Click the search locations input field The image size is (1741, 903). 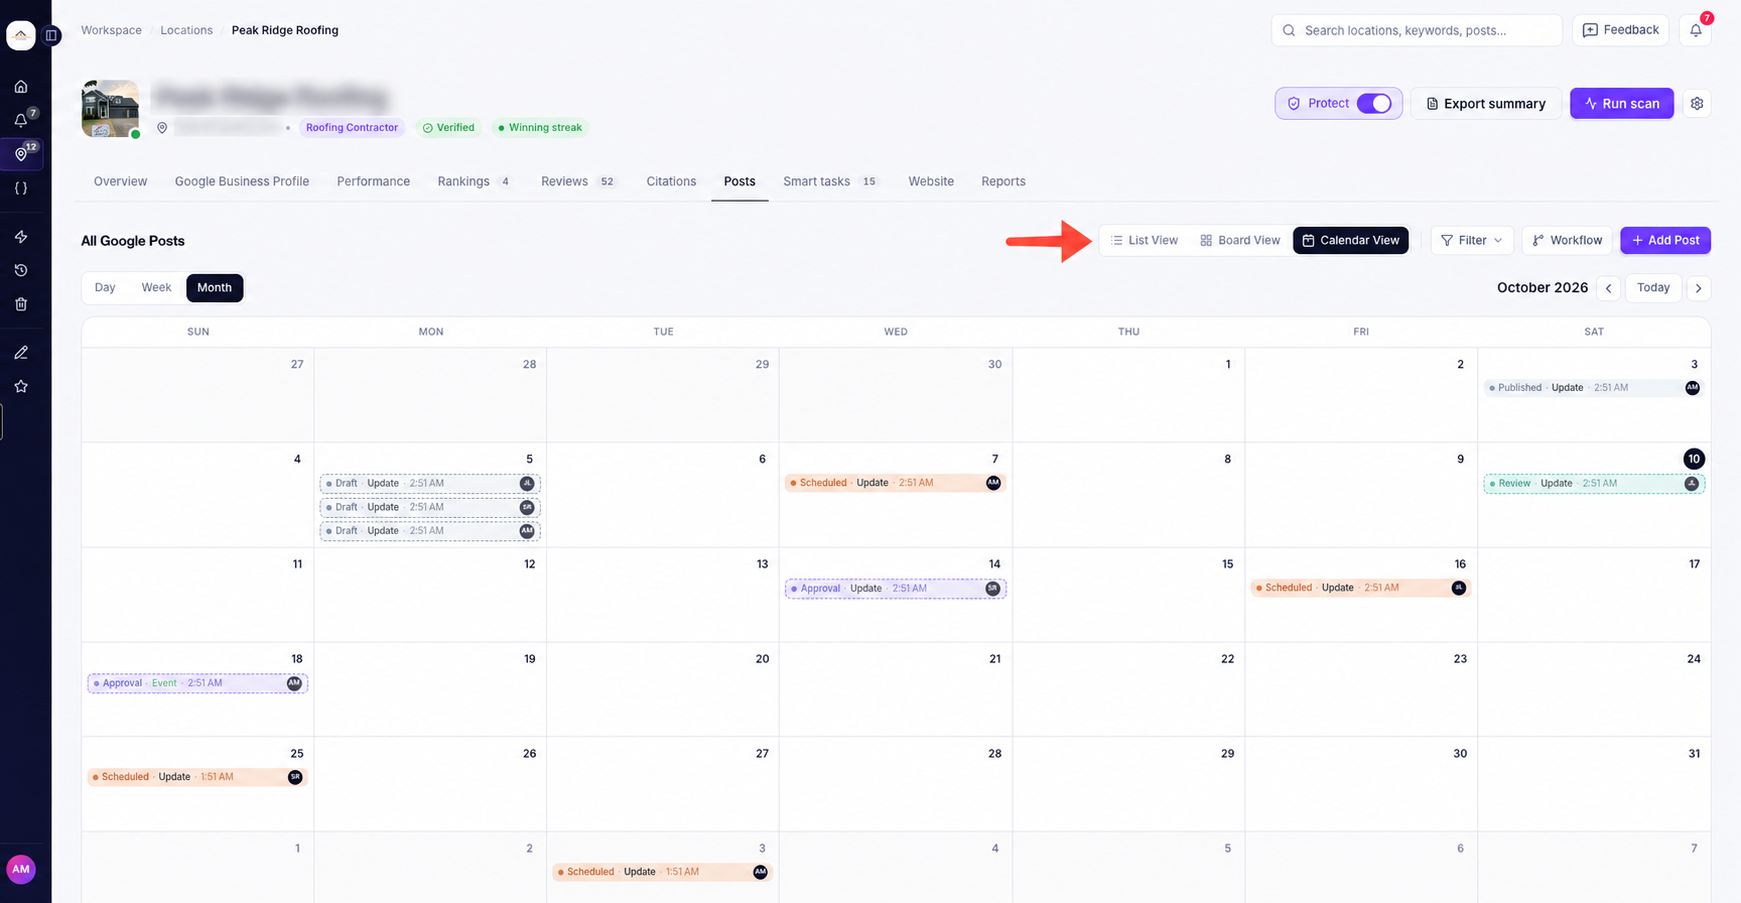1416,30
